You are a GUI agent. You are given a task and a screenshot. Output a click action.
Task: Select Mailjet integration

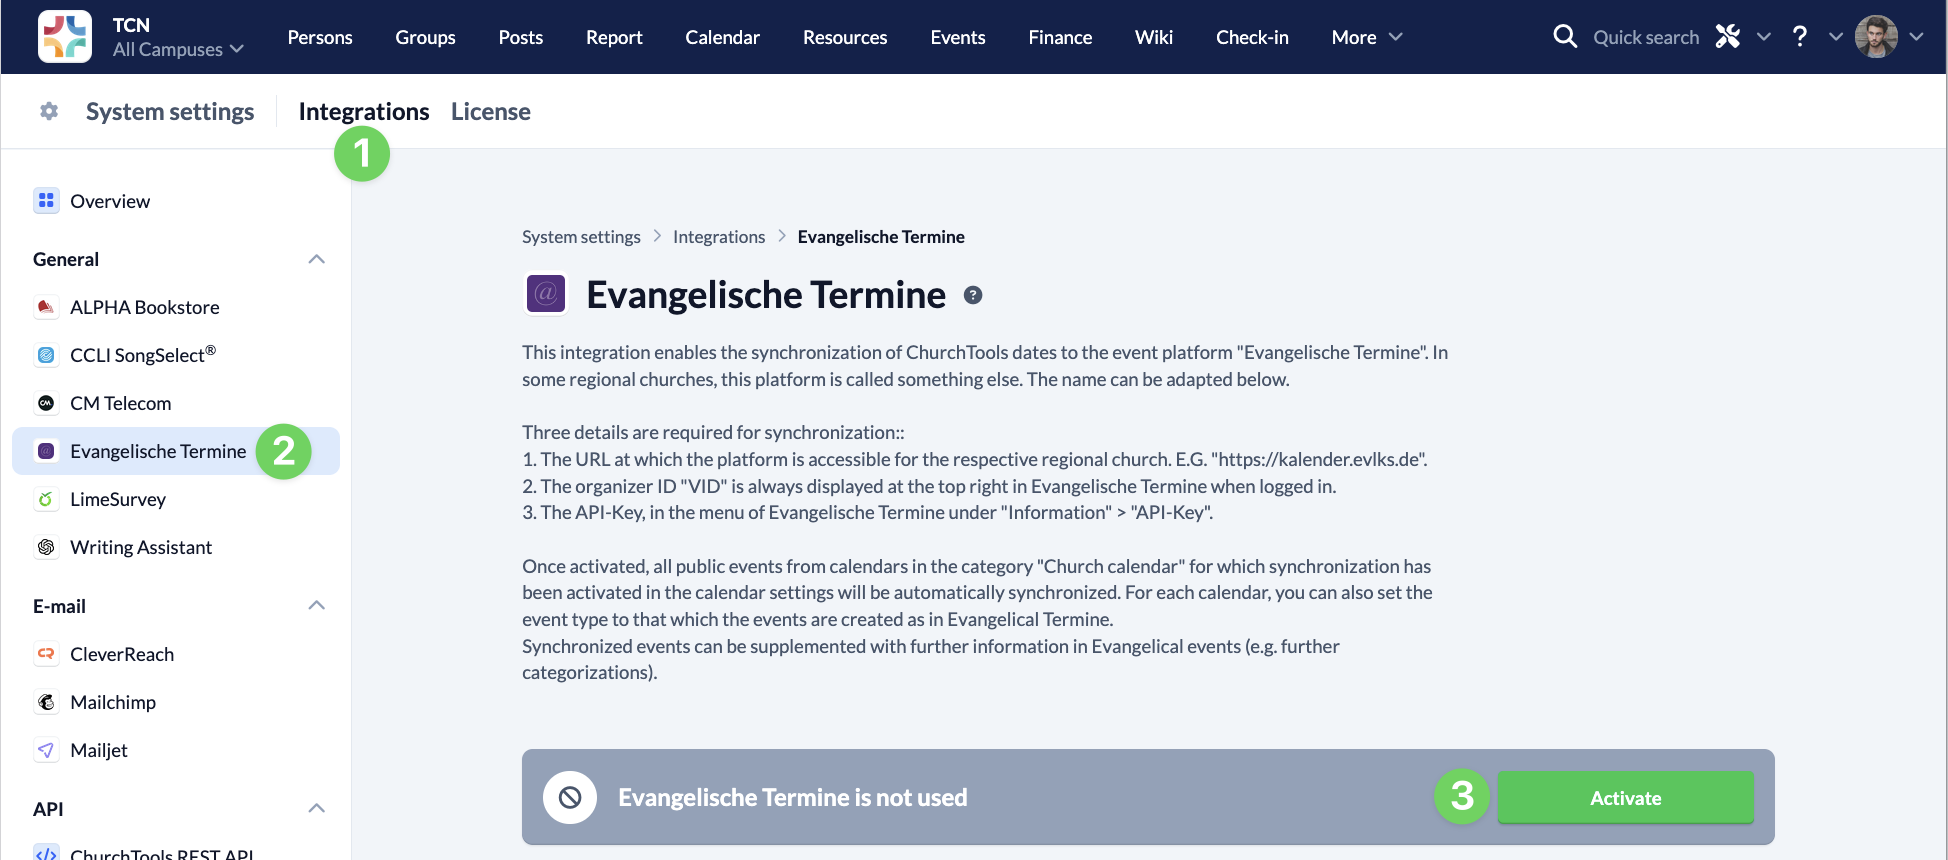(x=176, y=750)
